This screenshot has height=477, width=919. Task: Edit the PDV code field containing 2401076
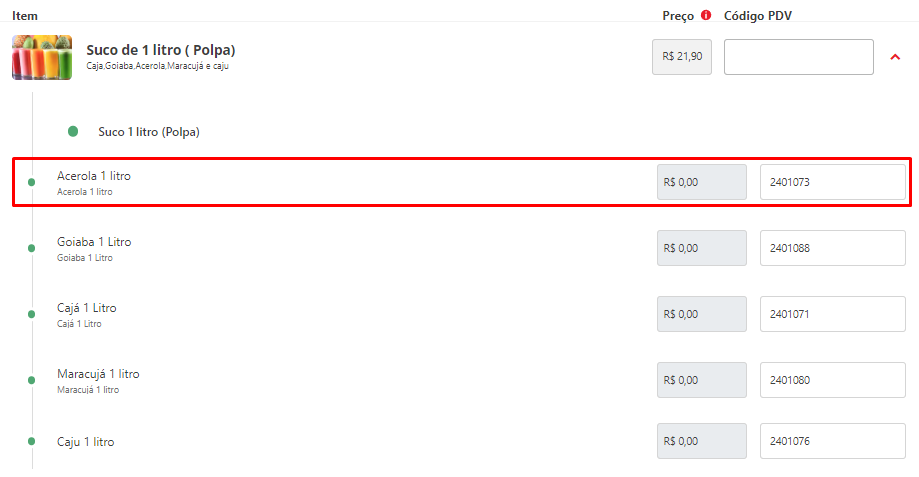[833, 441]
